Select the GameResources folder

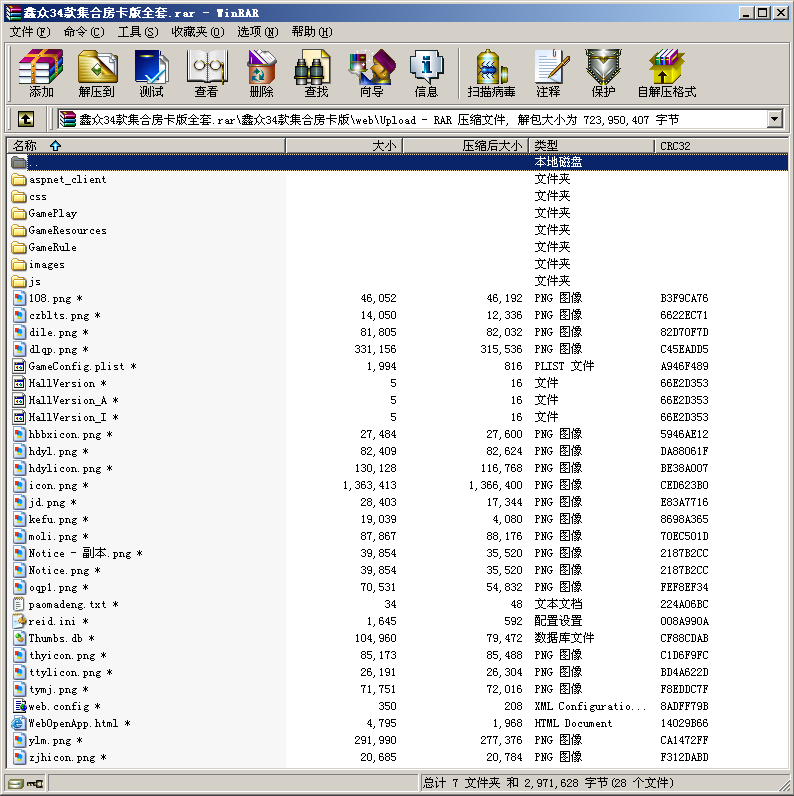pyautogui.click(x=67, y=230)
